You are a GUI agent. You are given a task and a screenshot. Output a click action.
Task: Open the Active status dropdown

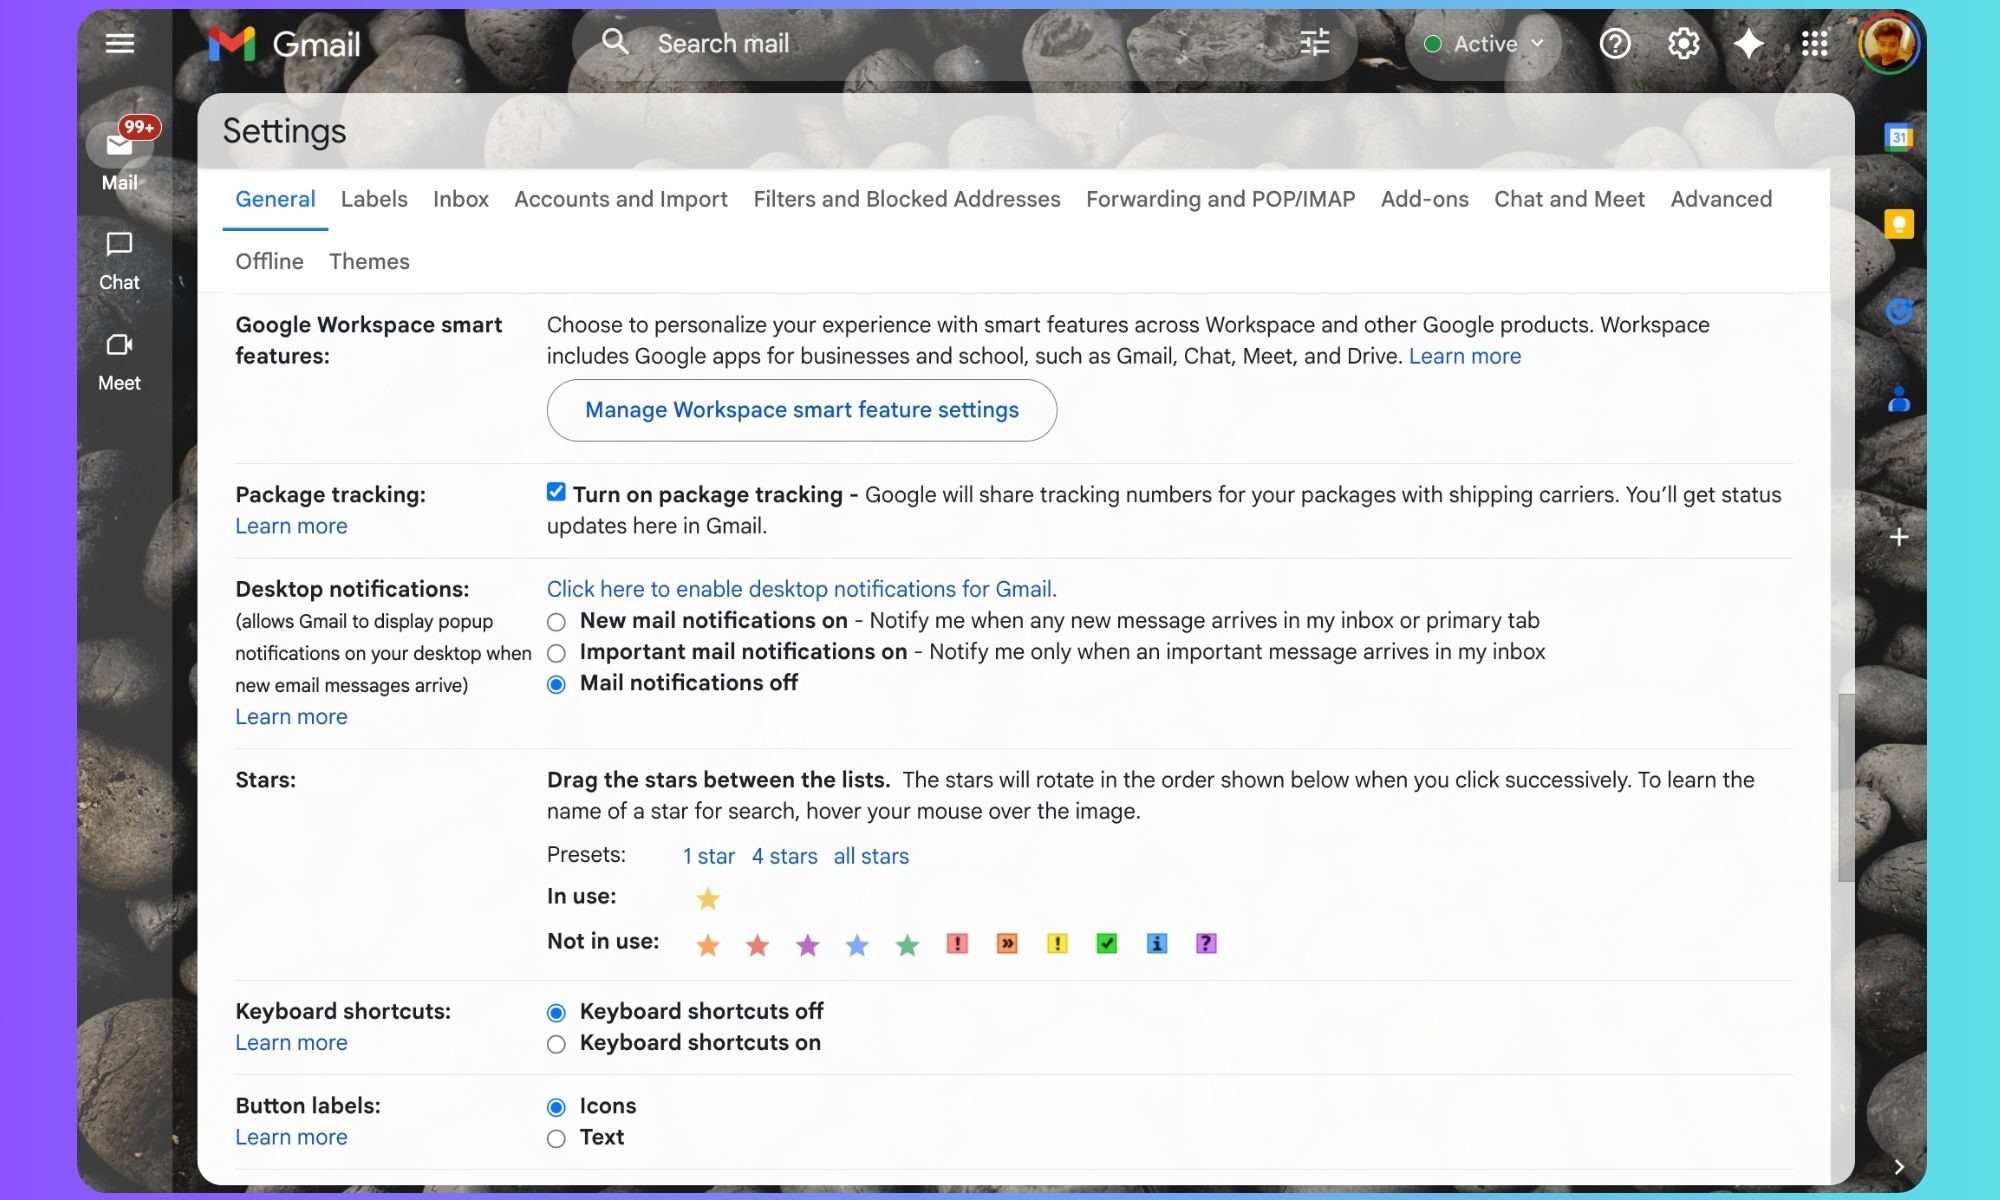1484,43
